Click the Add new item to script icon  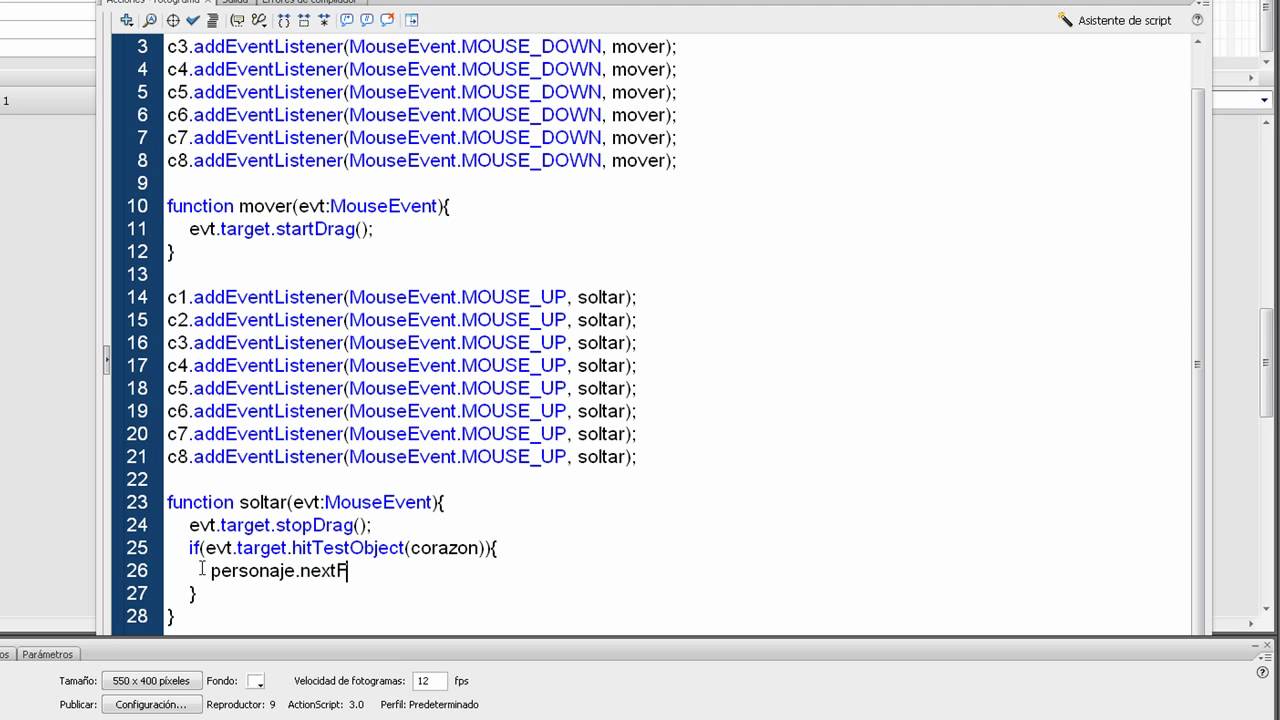click(127, 20)
